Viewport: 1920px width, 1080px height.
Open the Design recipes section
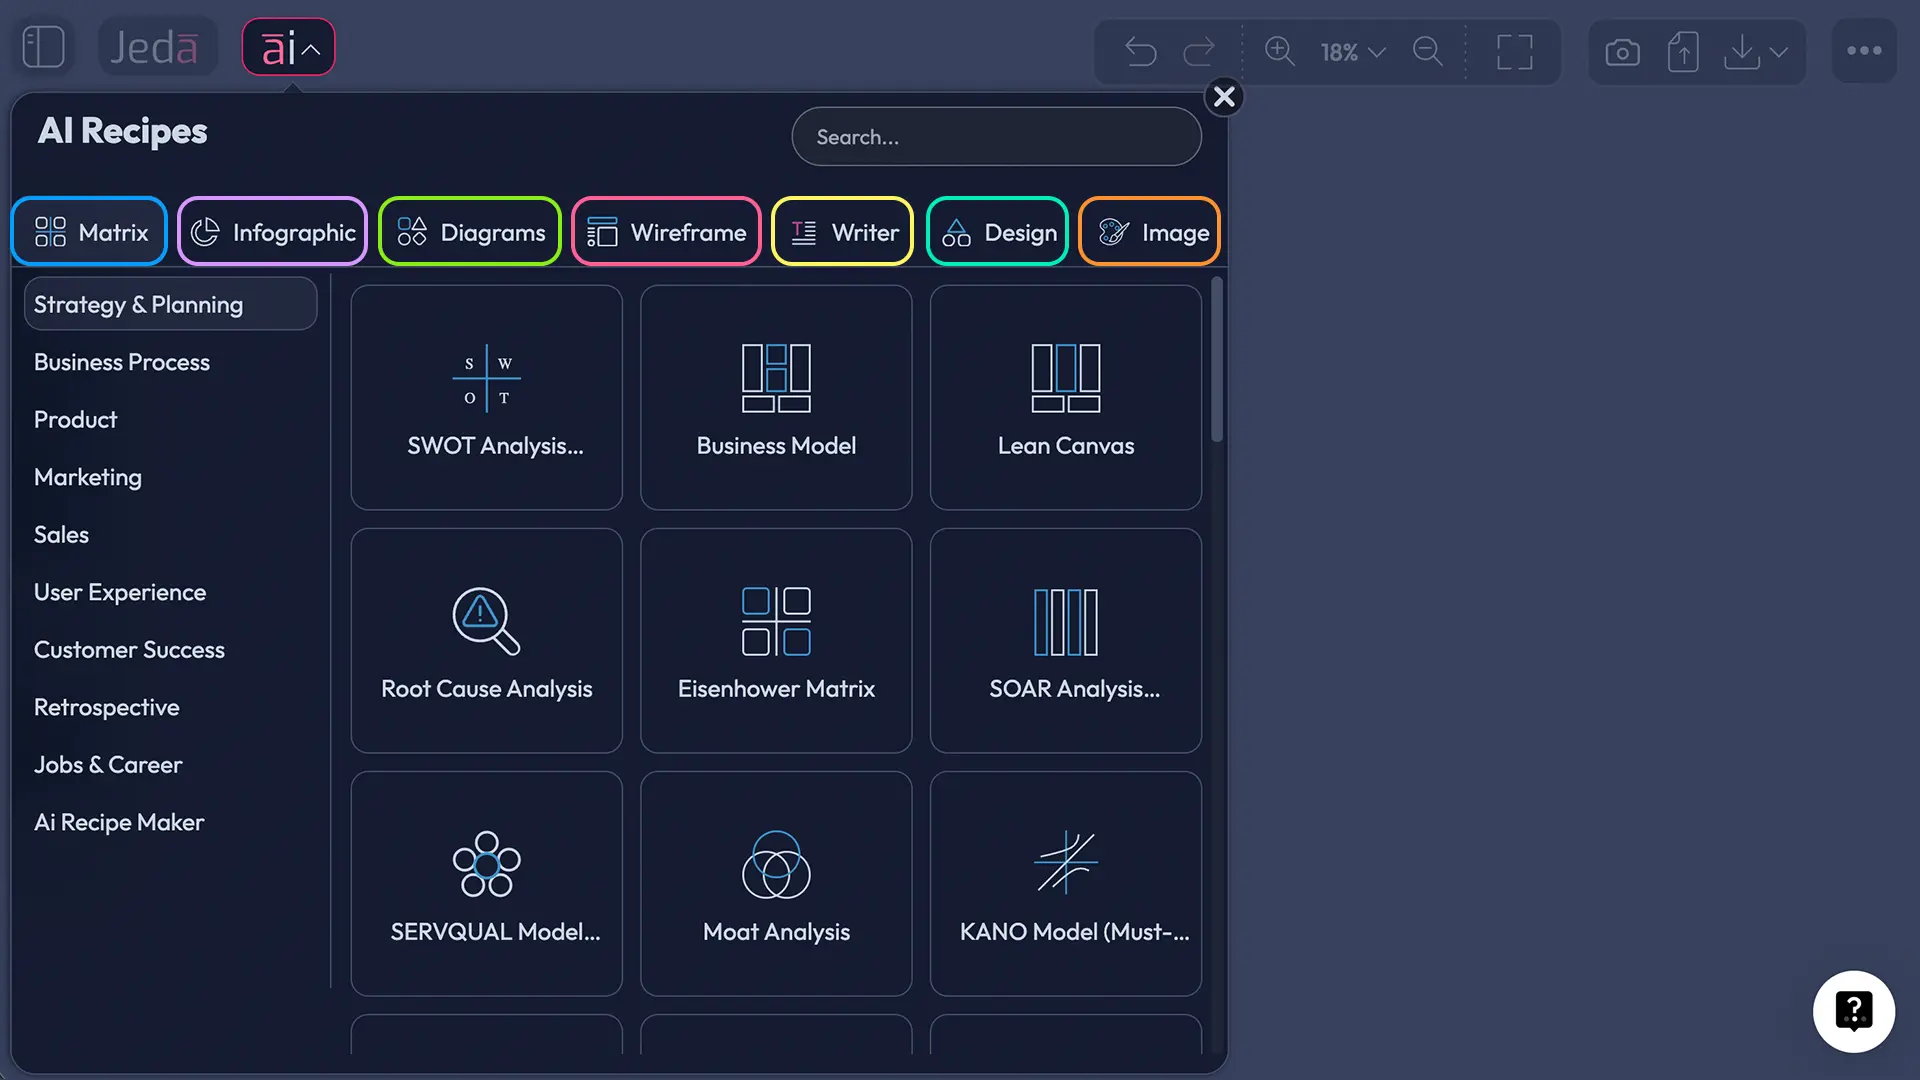point(997,231)
